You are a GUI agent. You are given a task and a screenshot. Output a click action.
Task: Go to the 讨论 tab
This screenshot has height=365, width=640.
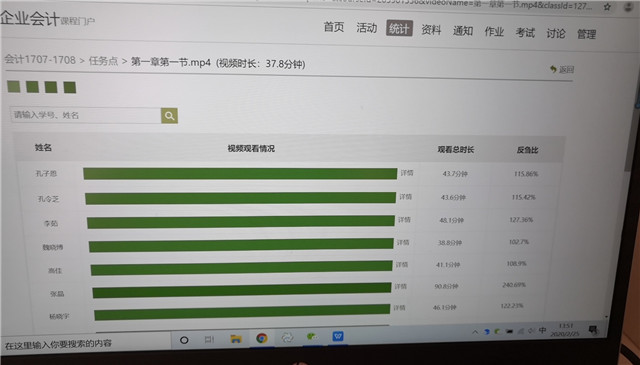click(556, 33)
